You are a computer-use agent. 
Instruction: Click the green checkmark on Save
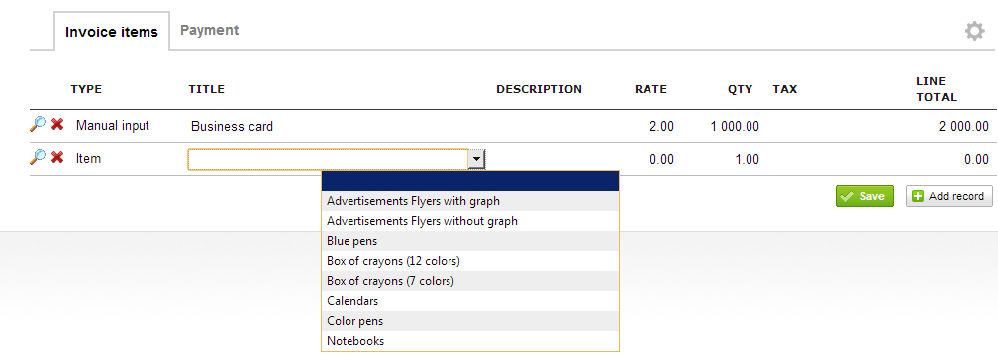pos(847,196)
